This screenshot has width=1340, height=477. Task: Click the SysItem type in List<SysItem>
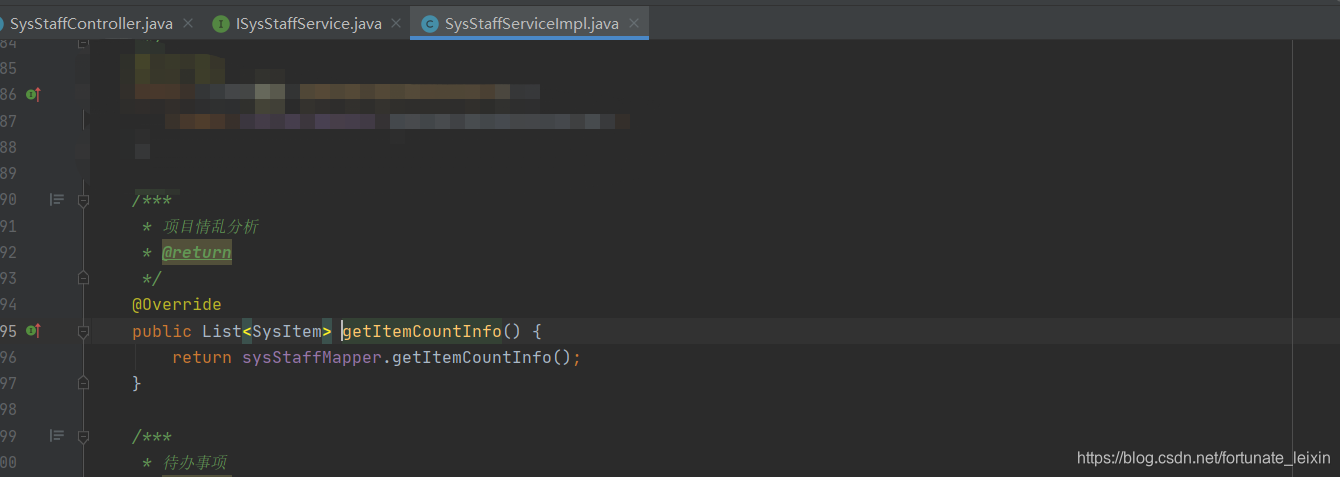click(x=286, y=331)
